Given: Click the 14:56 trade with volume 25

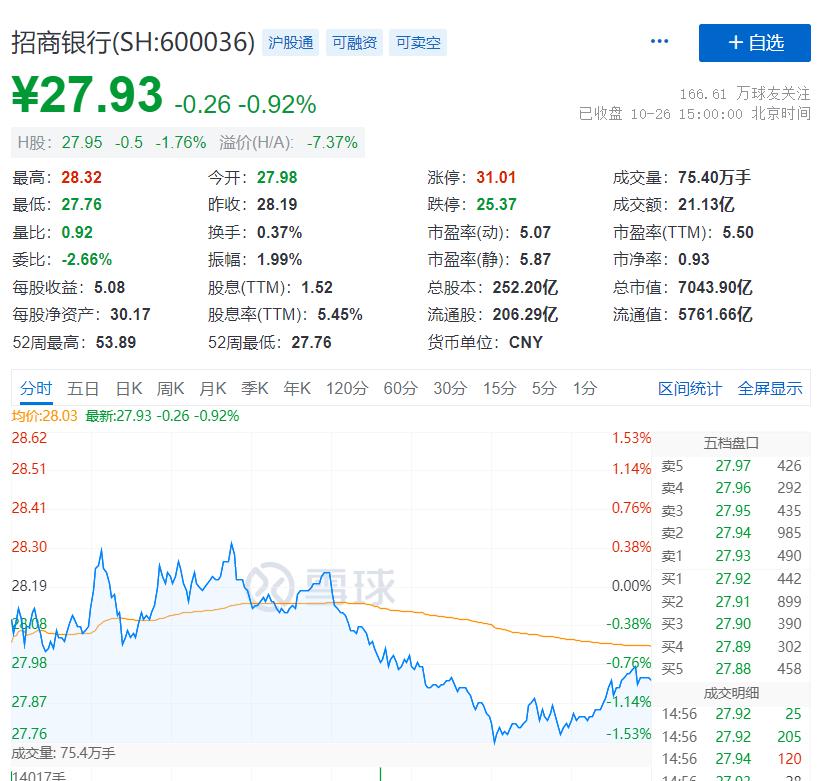Looking at the screenshot, I should pos(731,714).
